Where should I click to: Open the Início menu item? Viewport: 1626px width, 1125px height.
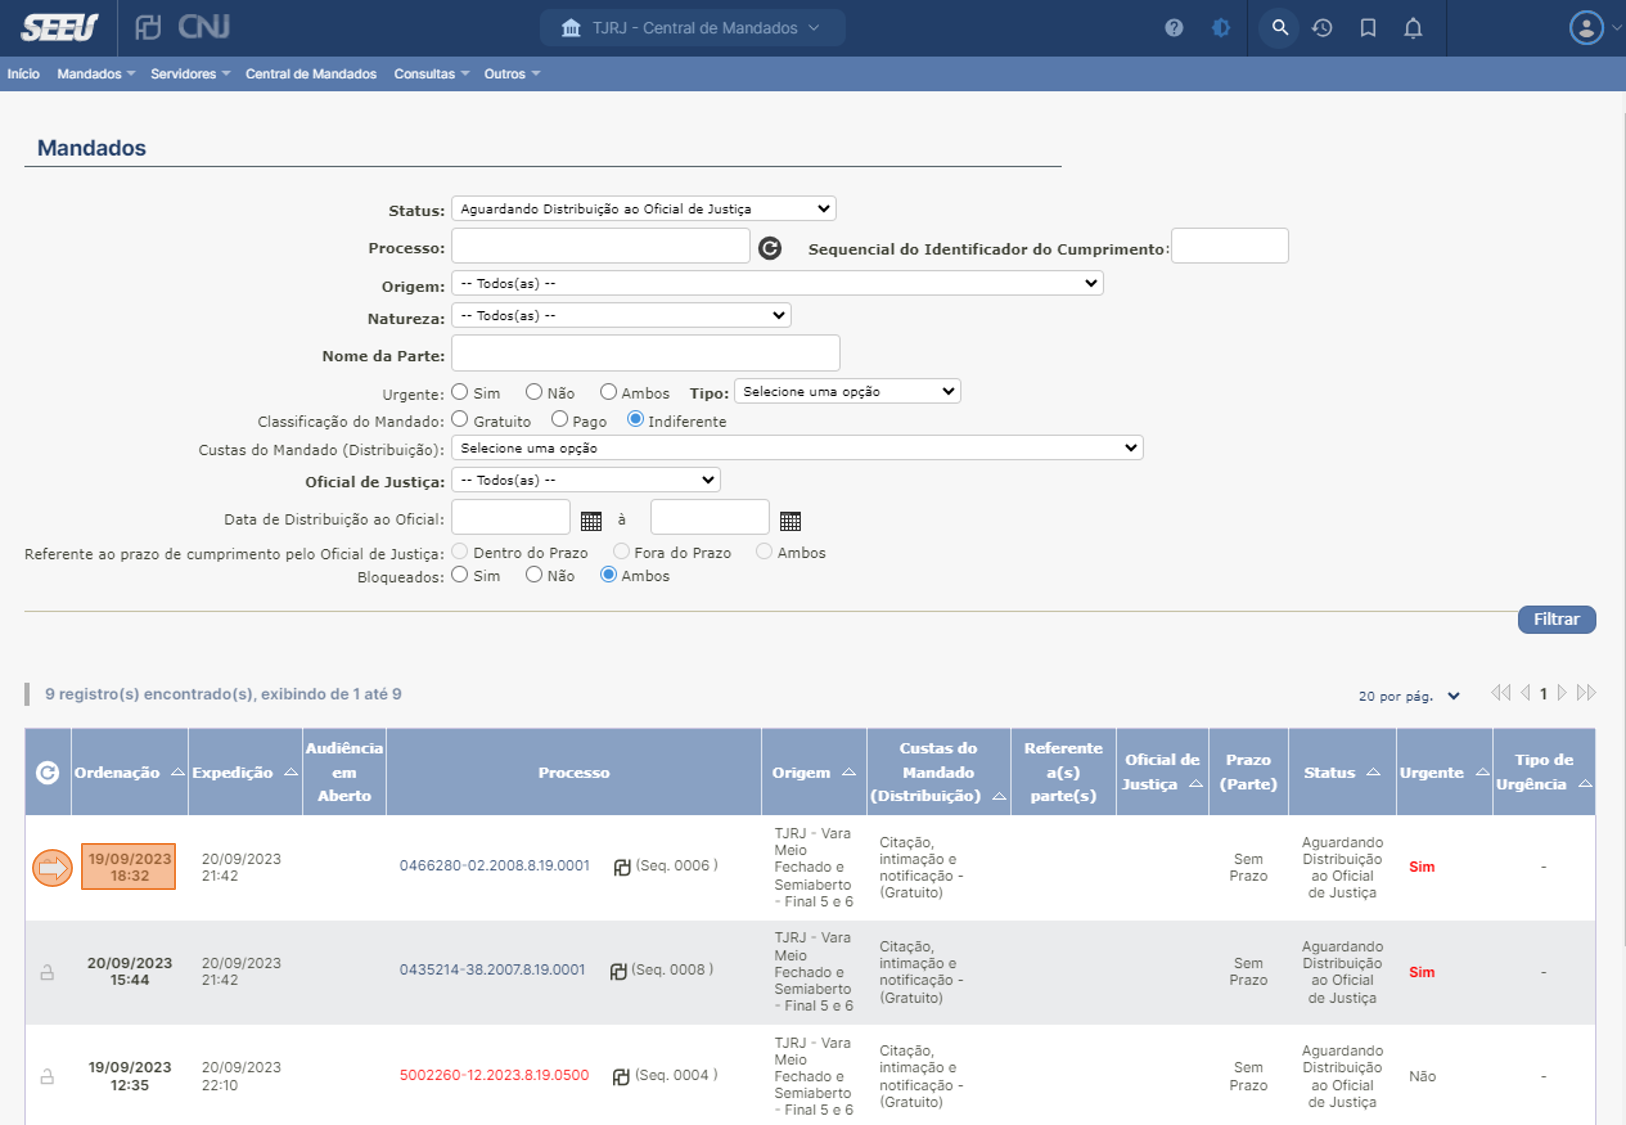point(24,74)
